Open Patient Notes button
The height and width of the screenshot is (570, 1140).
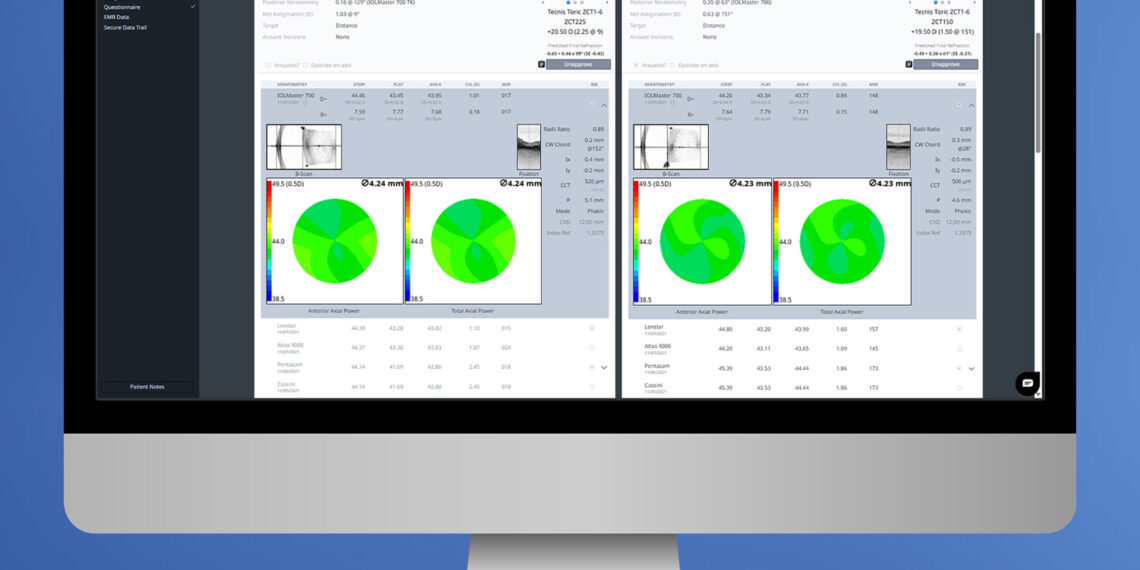(147, 387)
